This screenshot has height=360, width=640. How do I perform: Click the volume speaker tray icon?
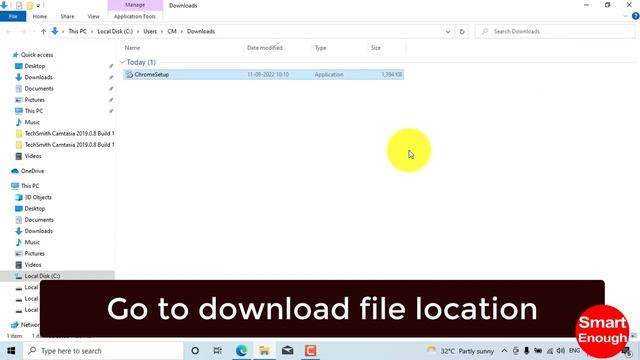561,351
